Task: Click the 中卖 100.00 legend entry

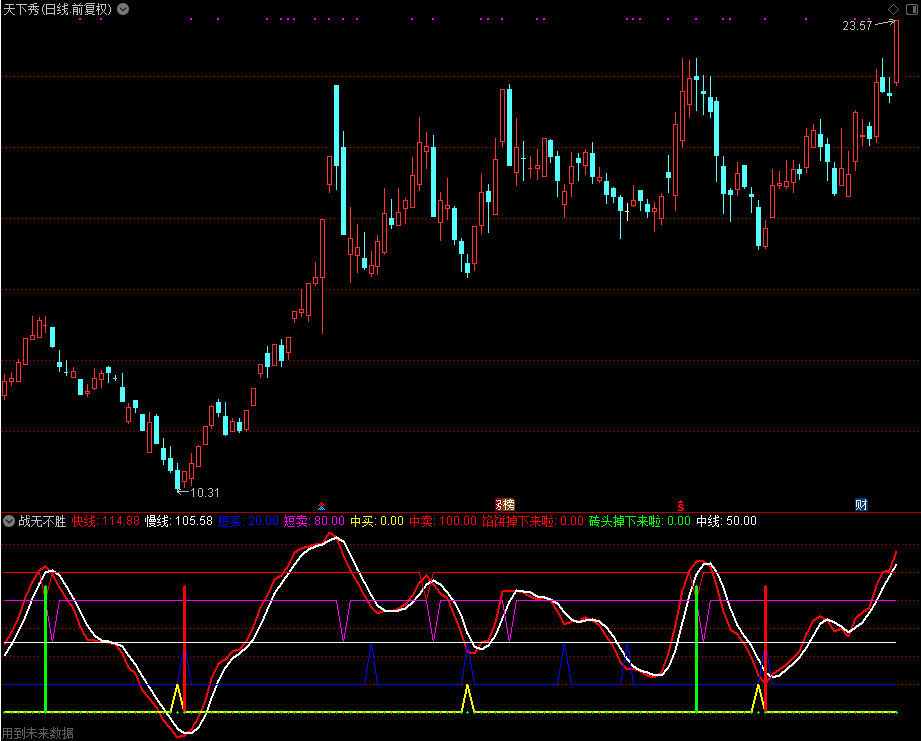Action: [443, 521]
